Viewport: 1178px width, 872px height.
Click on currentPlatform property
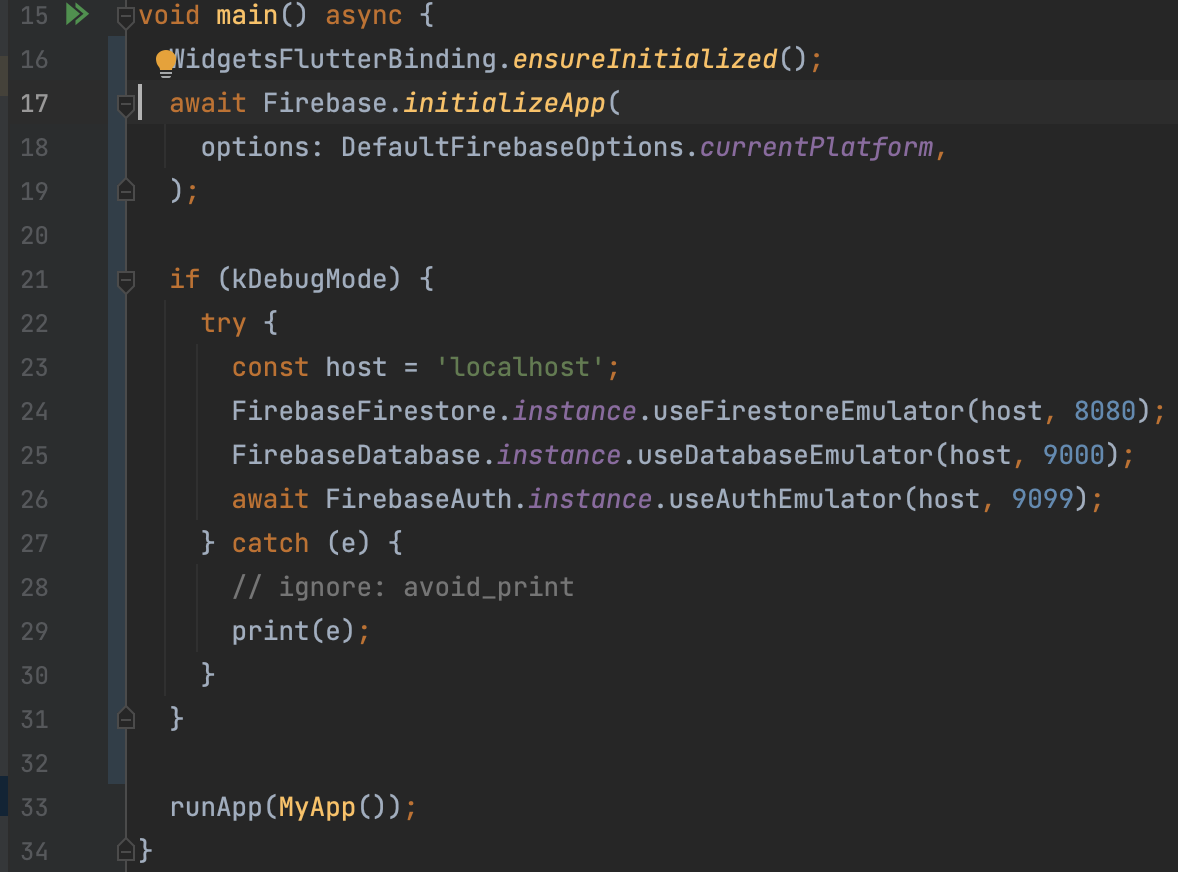[x=816, y=147]
